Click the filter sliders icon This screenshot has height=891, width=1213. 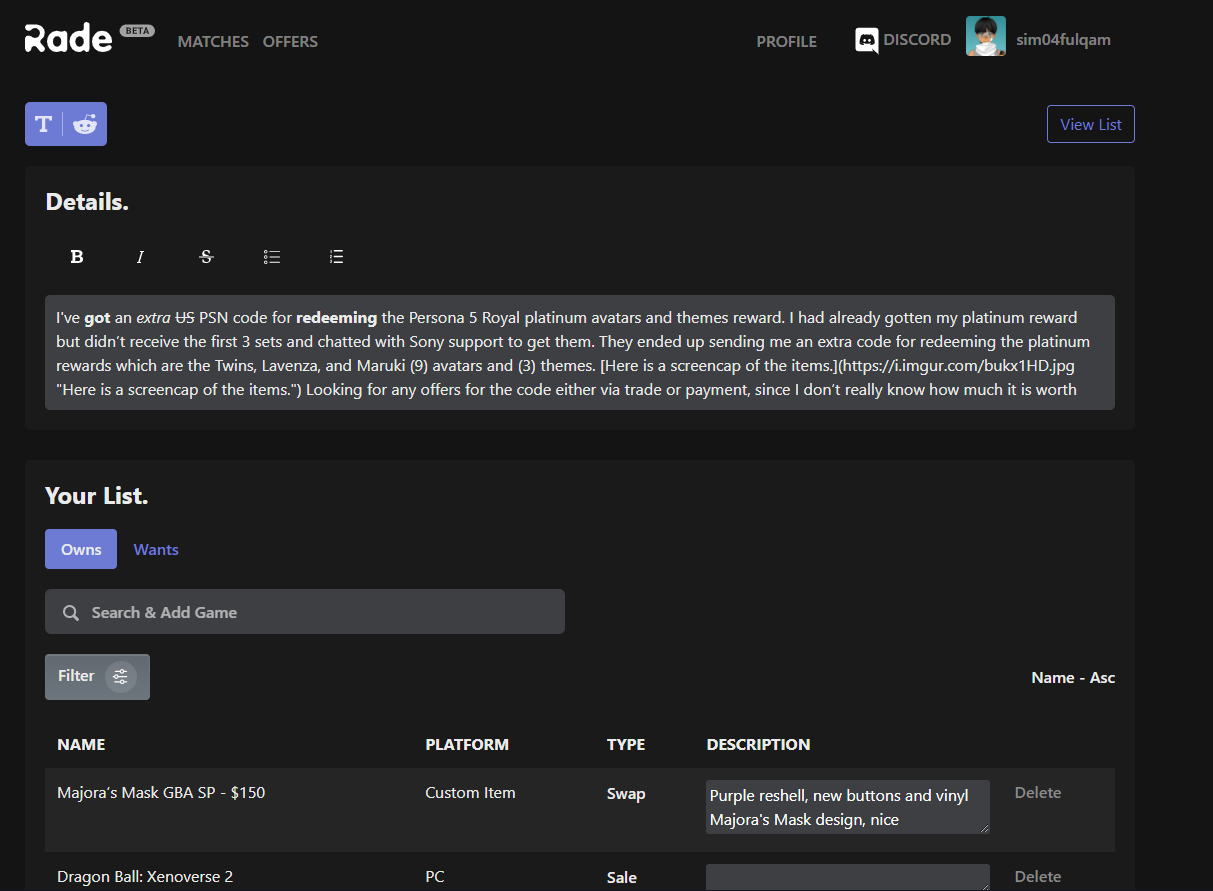(120, 677)
